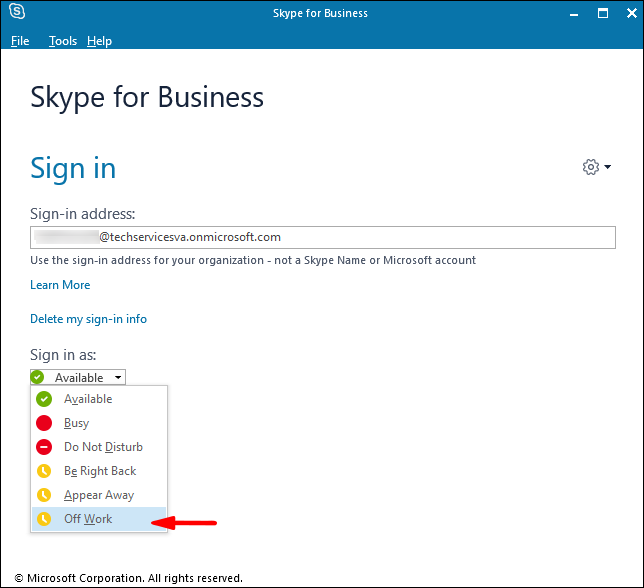Image resolution: width=644 pixels, height=588 pixels.
Task: Click the yellow Off Work clock icon
Action: (44, 519)
